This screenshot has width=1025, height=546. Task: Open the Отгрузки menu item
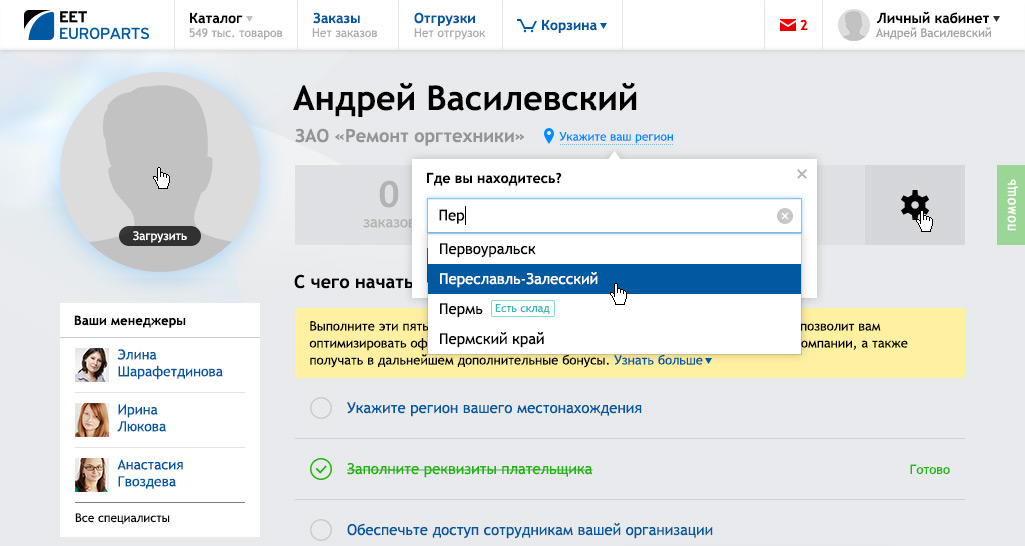(444, 19)
